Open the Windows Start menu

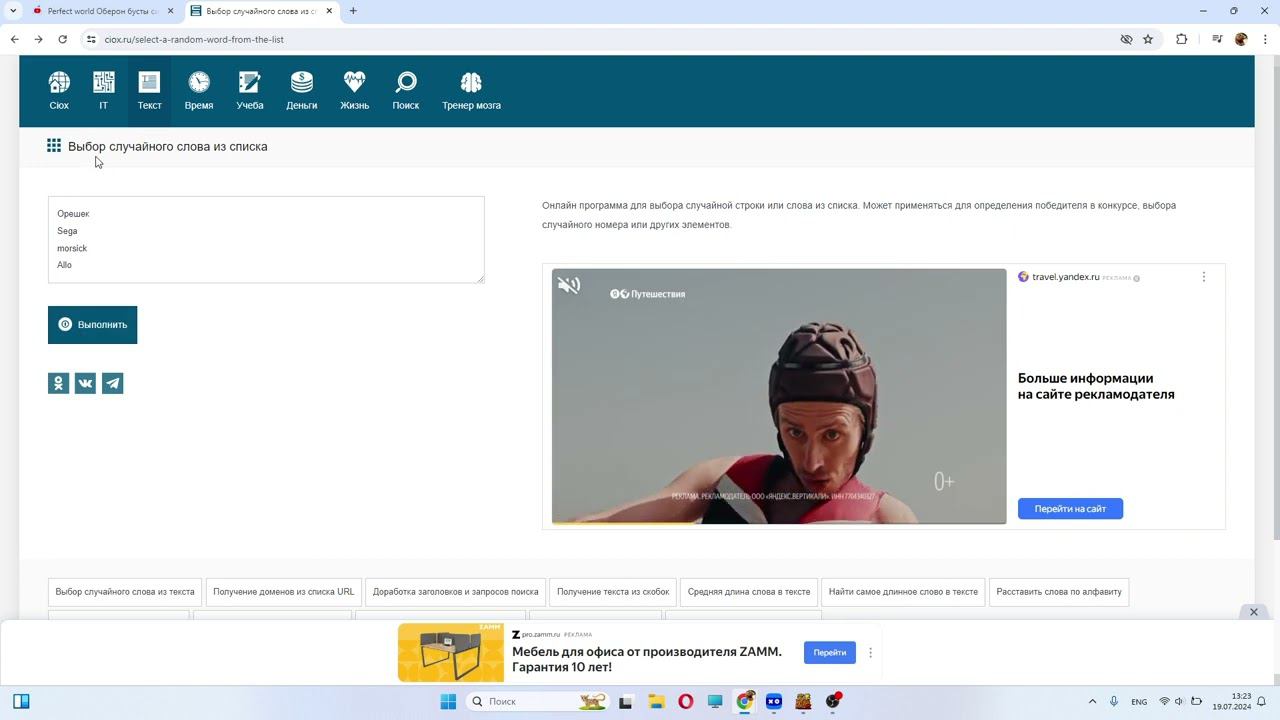448,702
